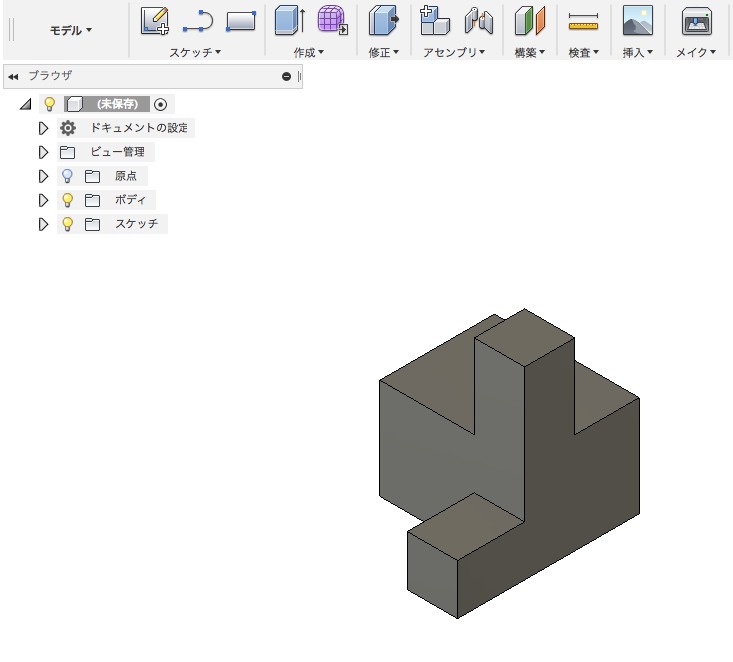
Task: Activate the (未保存) component radio button
Action: click(x=160, y=104)
